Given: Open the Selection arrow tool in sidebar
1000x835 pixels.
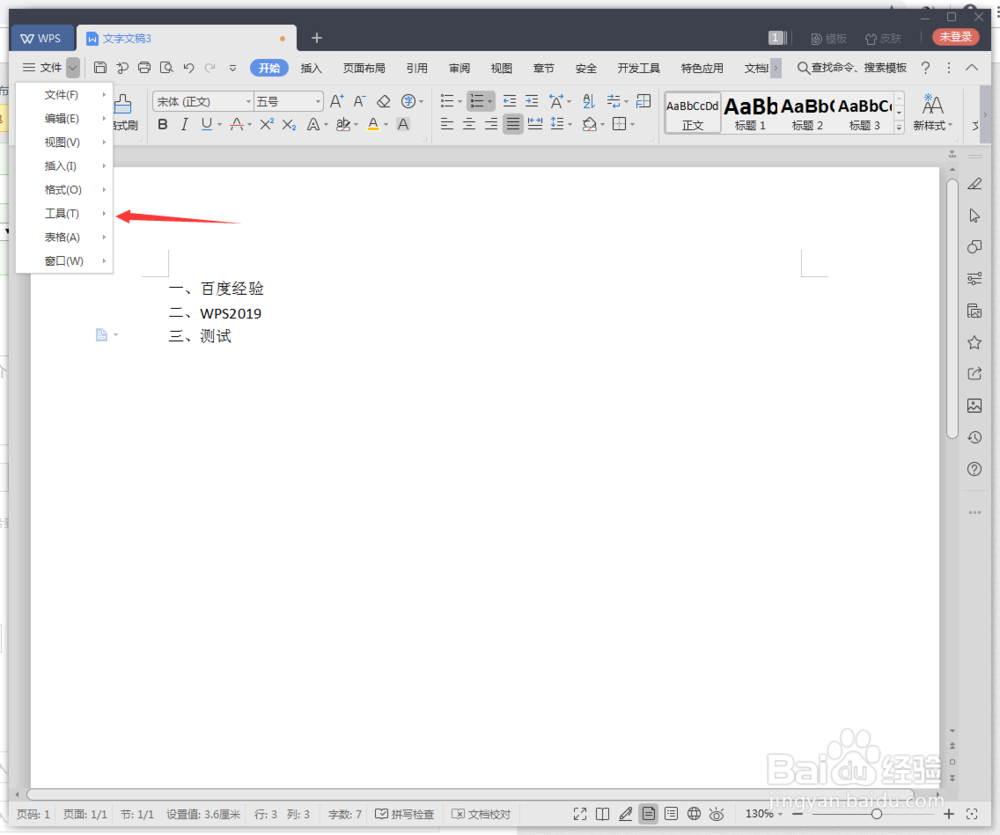Looking at the screenshot, I should [x=974, y=216].
